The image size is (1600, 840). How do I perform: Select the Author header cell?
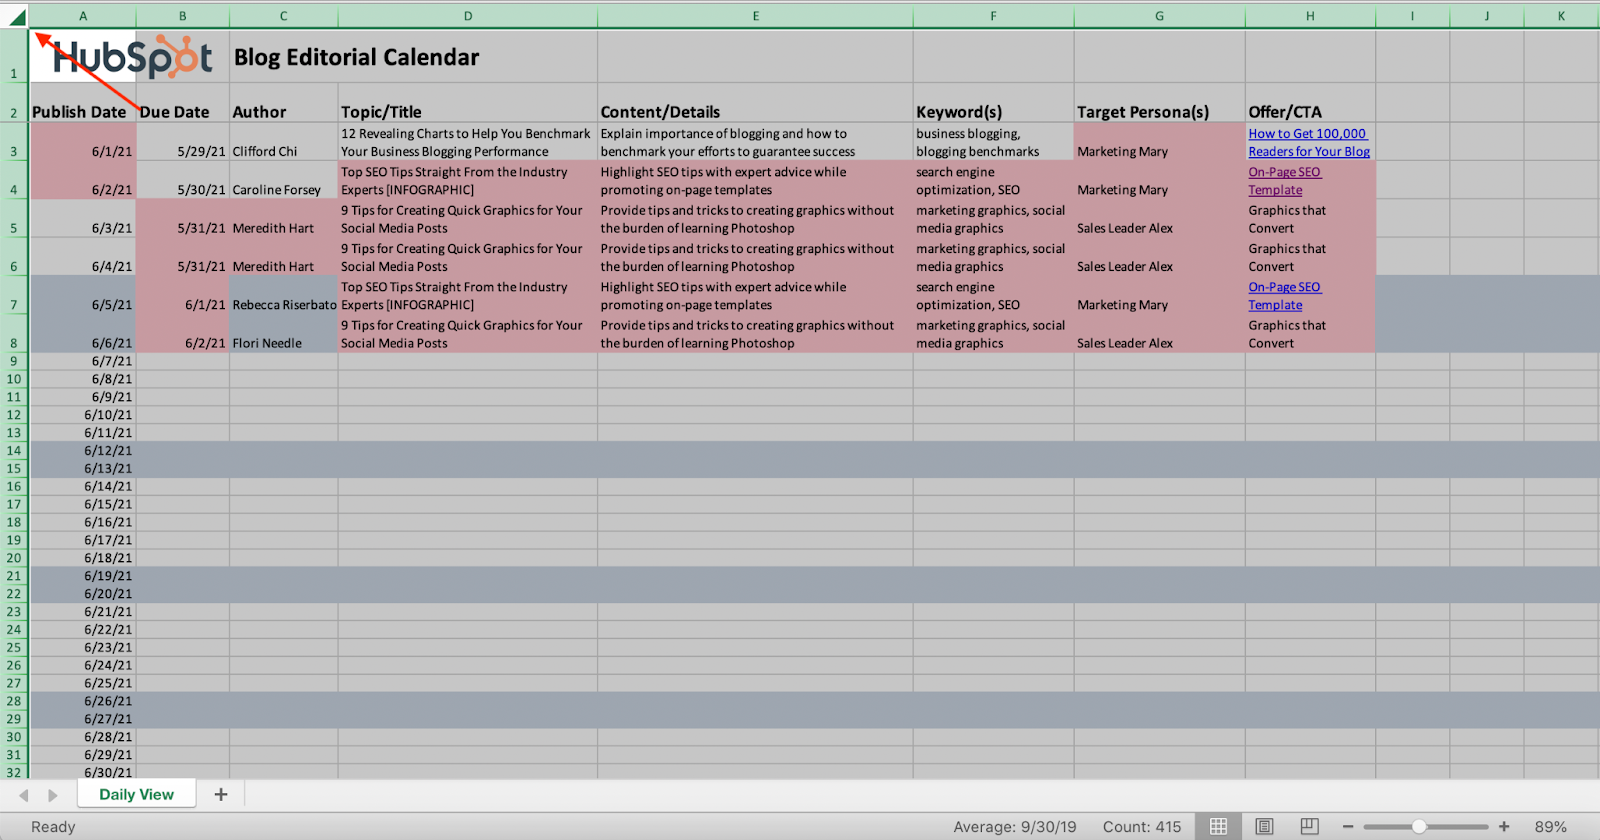(x=284, y=103)
